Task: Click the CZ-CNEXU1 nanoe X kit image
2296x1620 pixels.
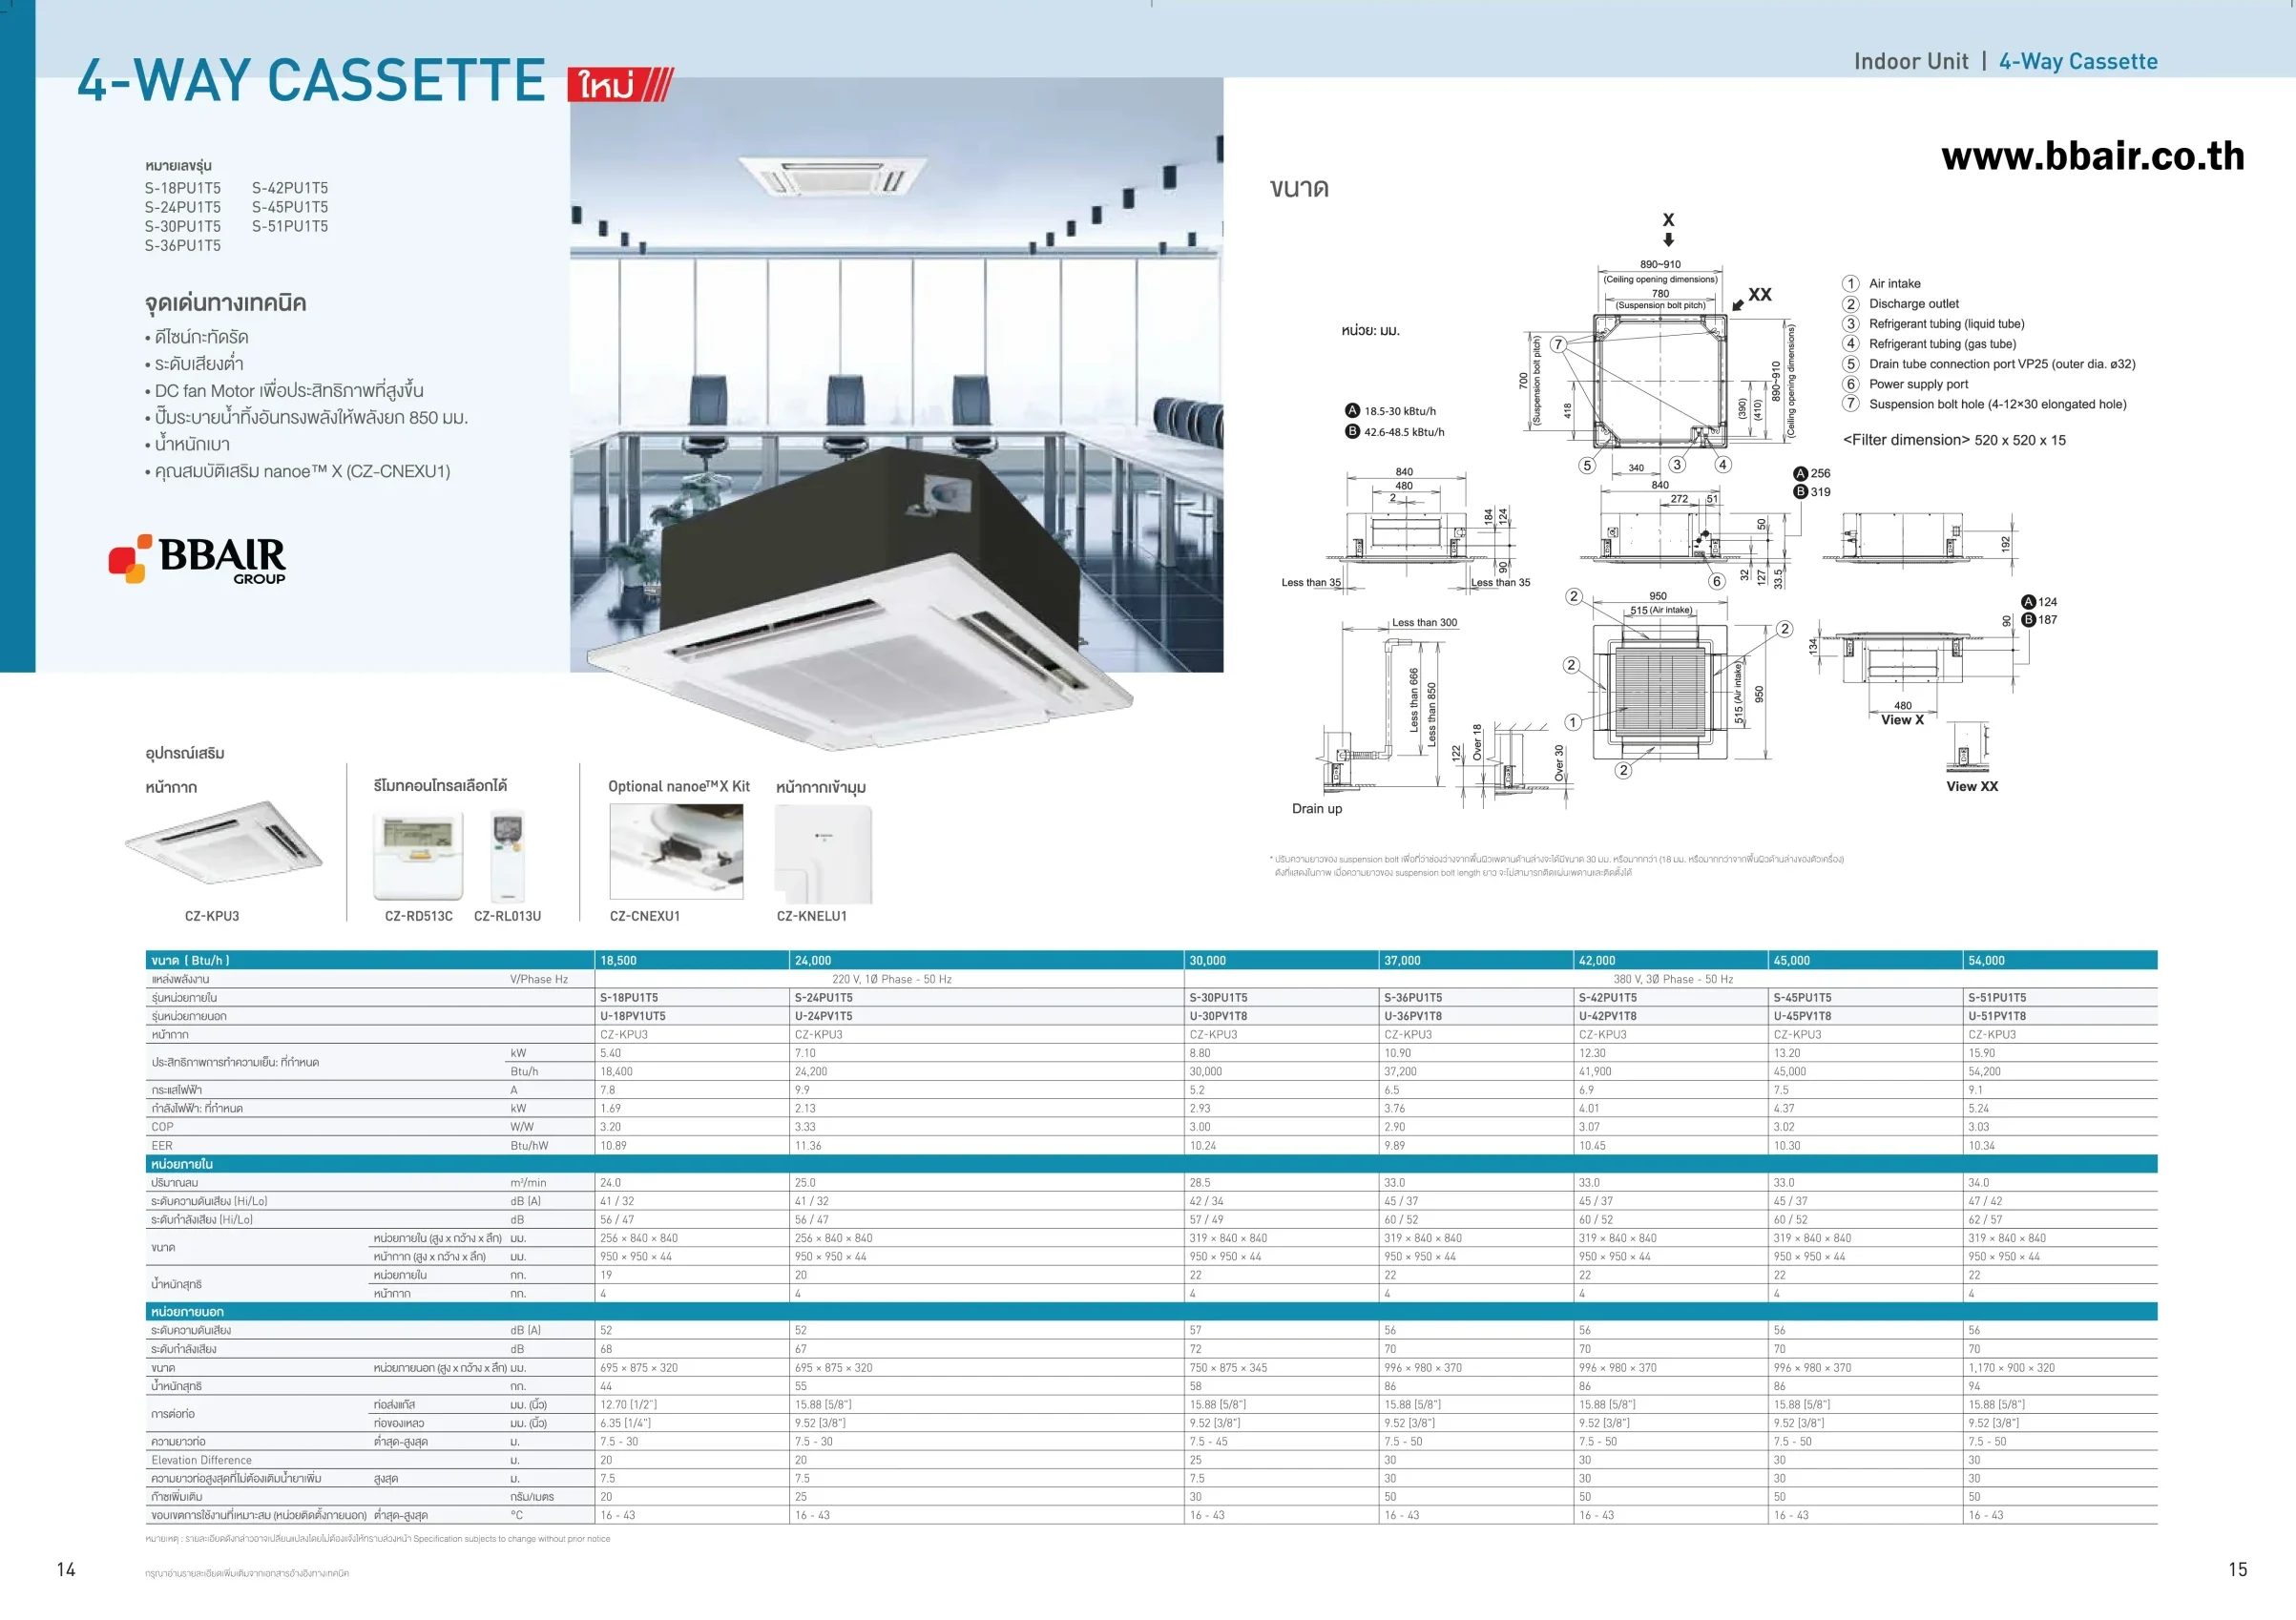Action: tap(676, 851)
